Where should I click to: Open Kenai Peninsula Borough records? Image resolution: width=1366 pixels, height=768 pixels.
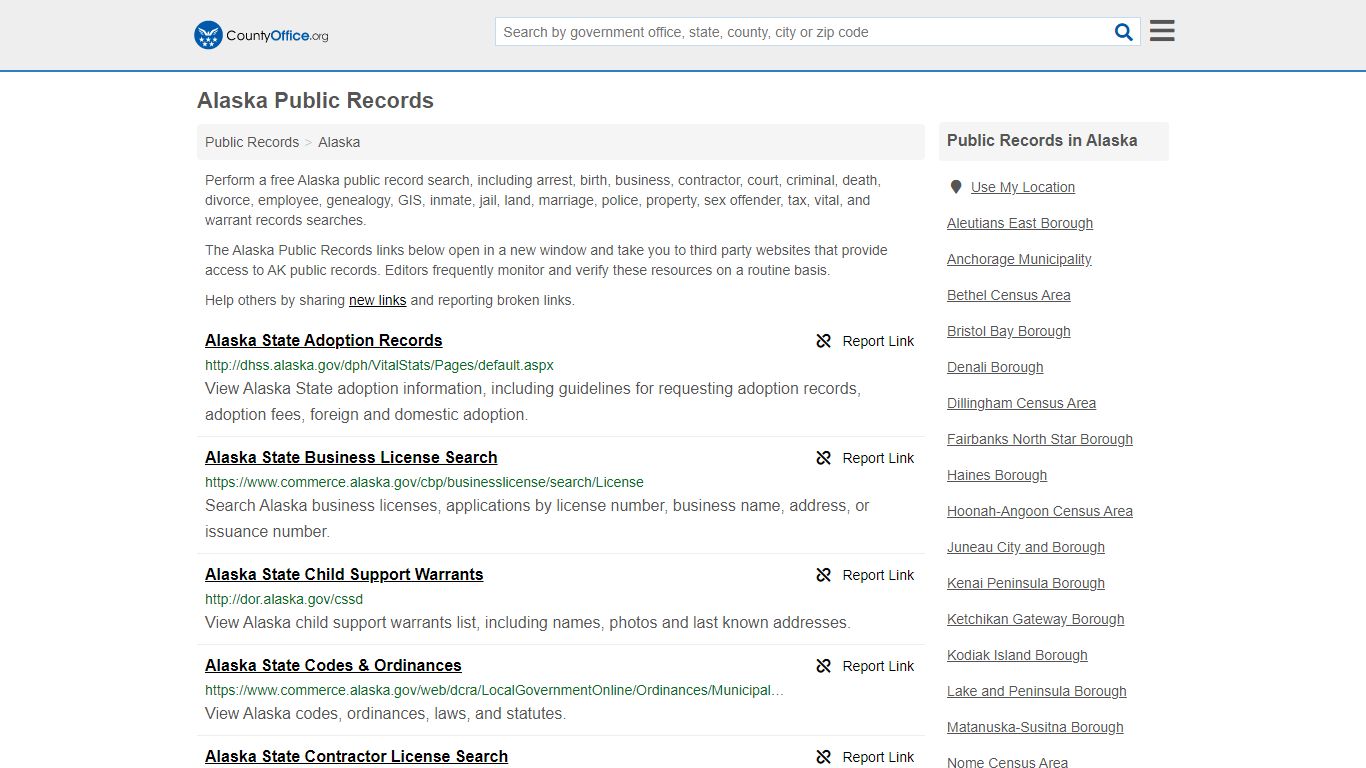(1026, 583)
